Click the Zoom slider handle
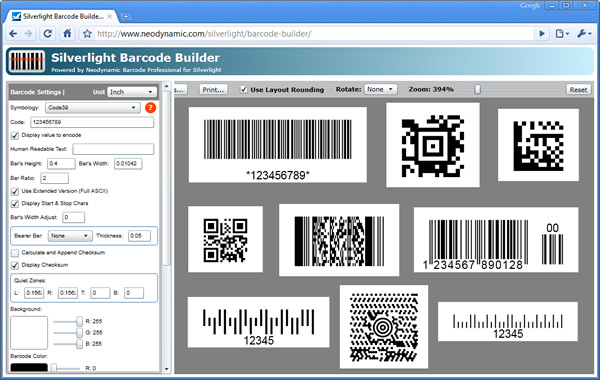This screenshot has width=600, height=380. coord(477,89)
